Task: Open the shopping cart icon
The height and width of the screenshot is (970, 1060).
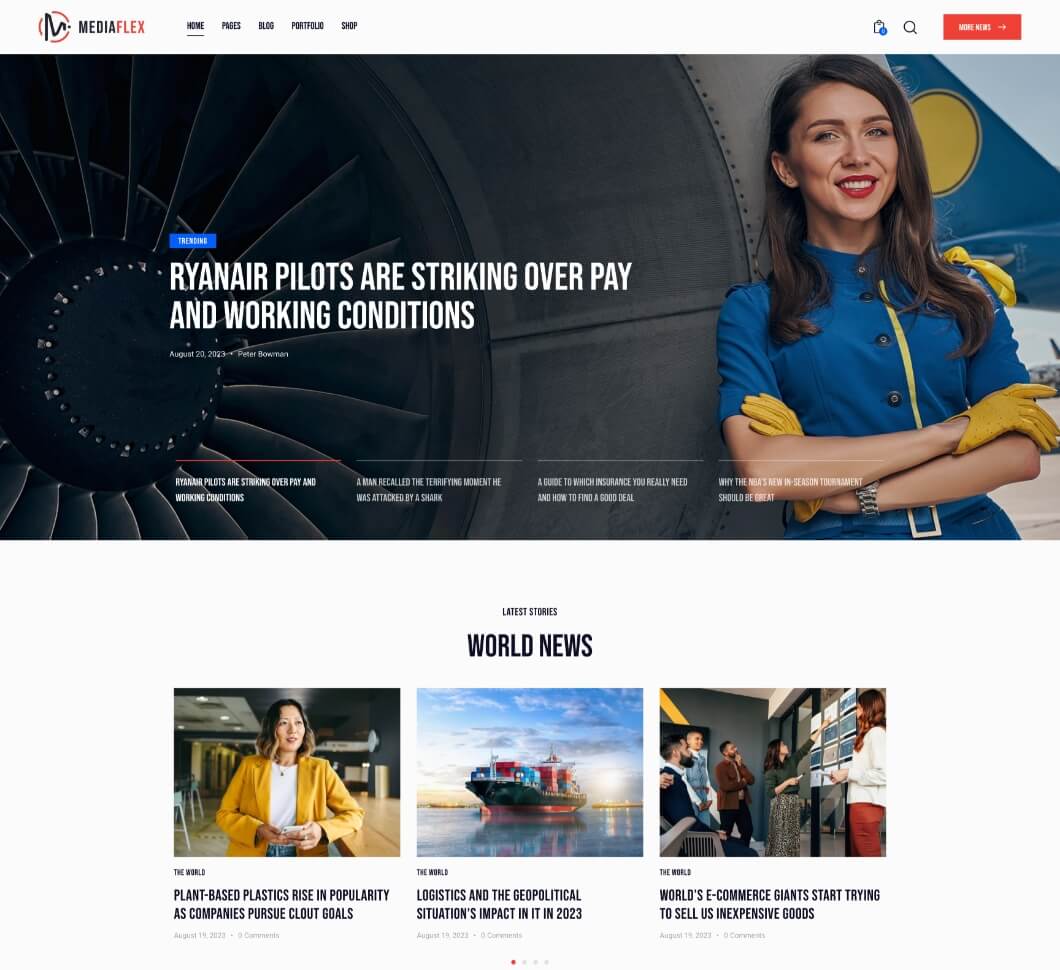Action: [x=879, y=27]
